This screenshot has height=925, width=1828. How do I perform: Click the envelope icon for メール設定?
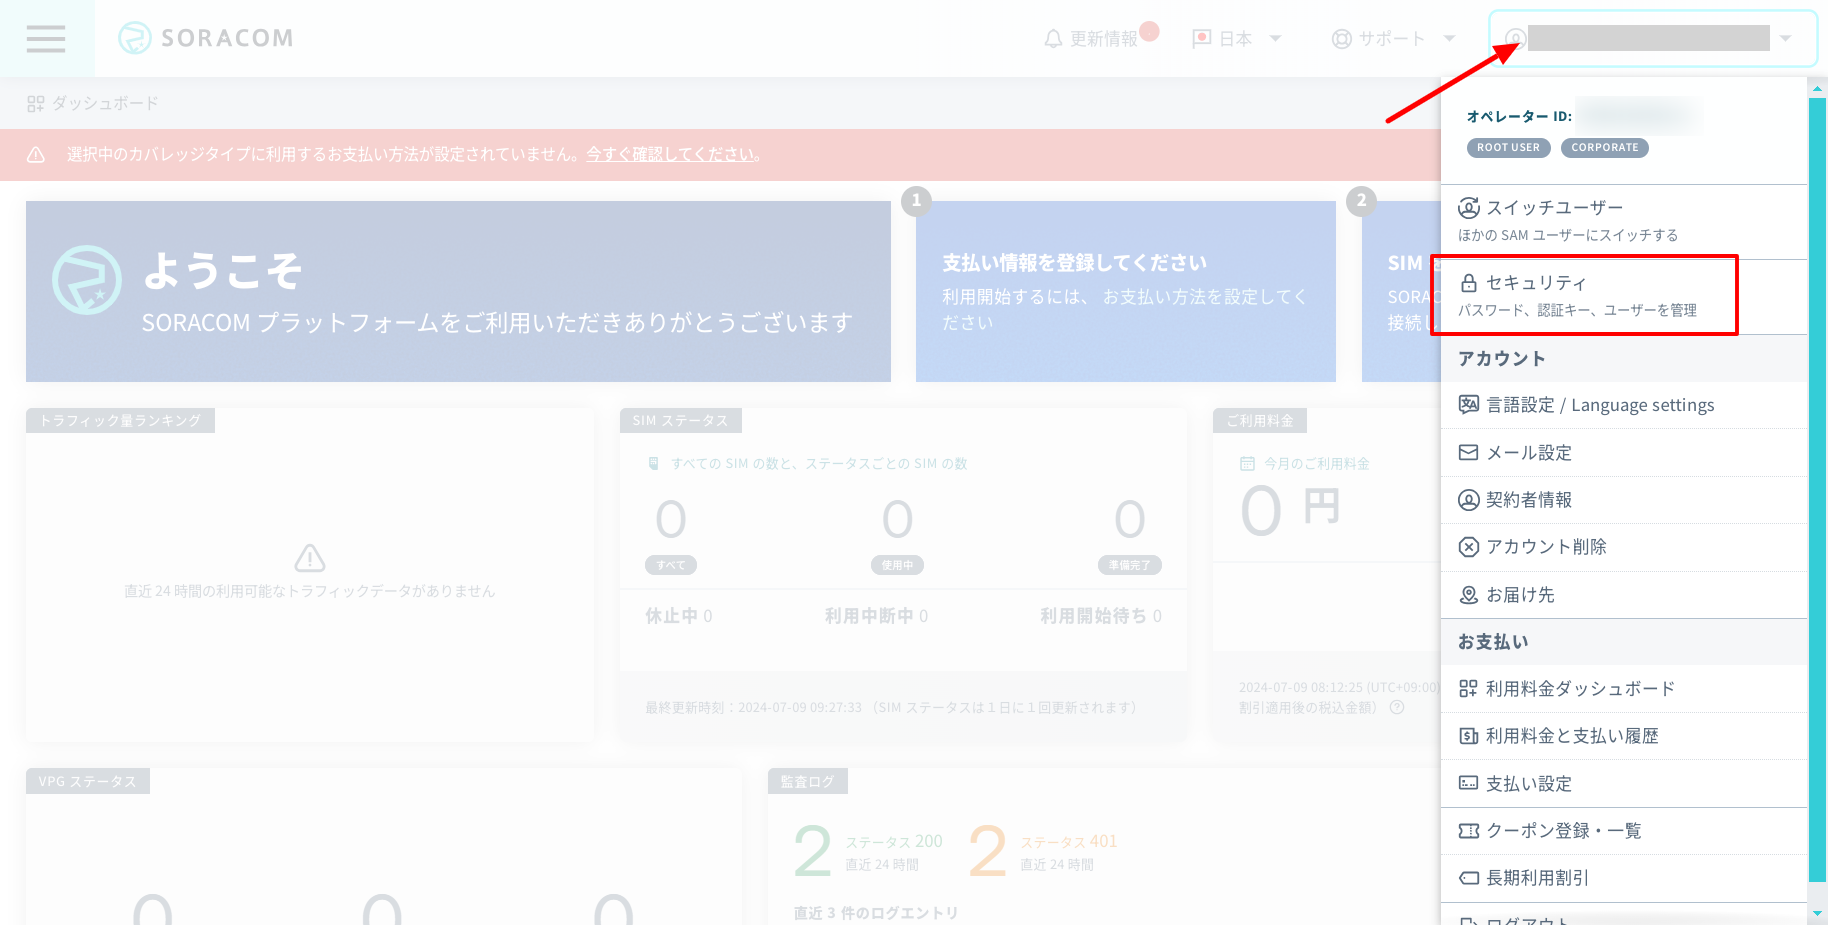pos(1469,452)
